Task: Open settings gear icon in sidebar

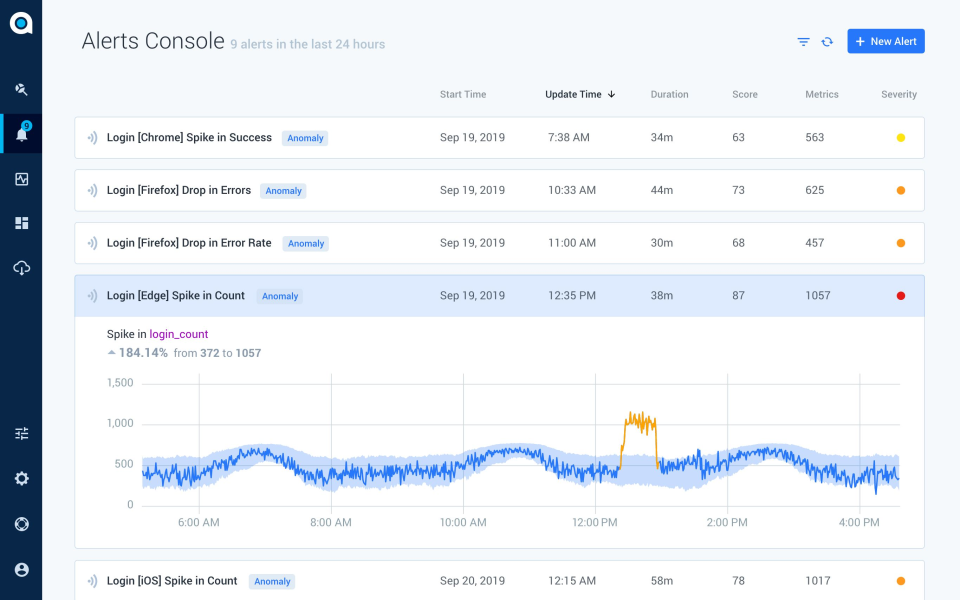Action: click(21, 478)
